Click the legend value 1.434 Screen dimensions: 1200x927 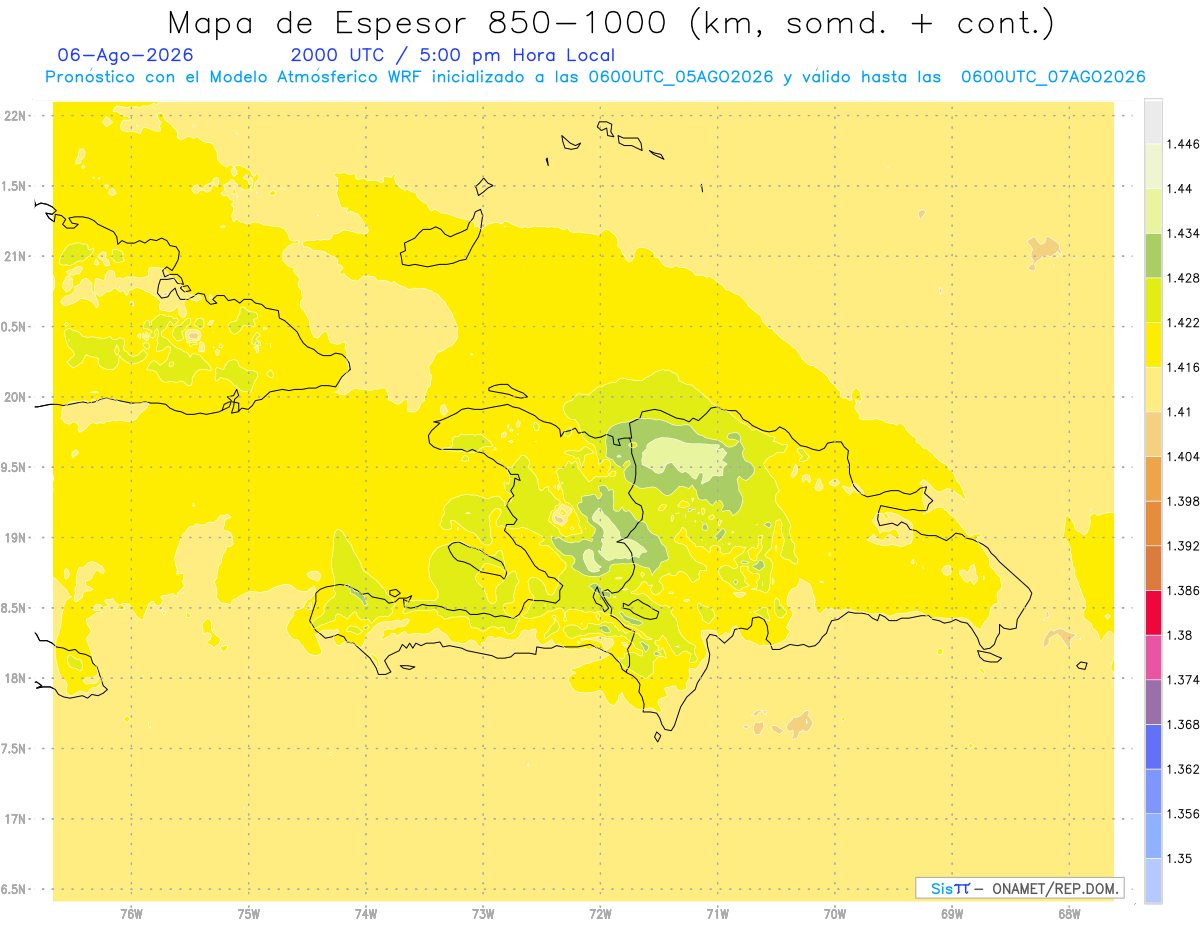(1183, 233)
